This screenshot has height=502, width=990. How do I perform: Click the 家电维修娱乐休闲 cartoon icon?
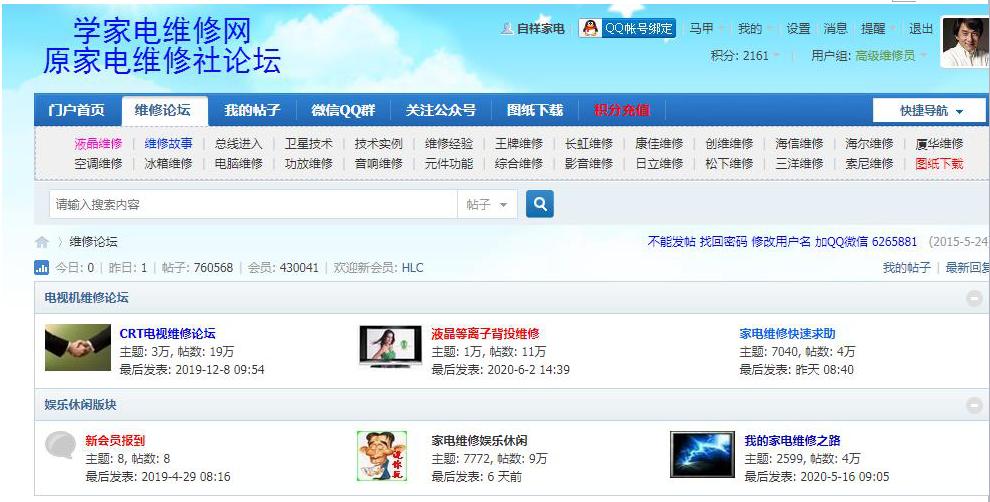(x=382, y=456)
